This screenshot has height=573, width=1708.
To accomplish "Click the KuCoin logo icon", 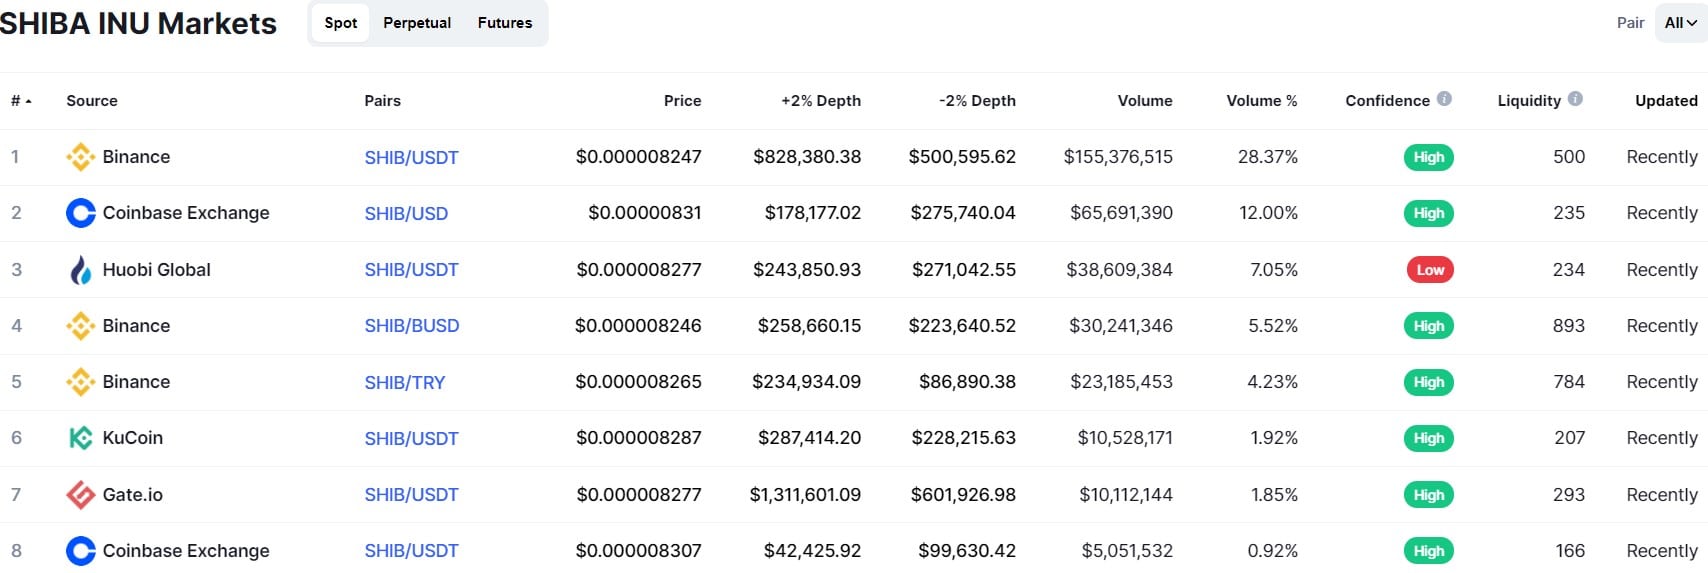I will pos(80,438).
